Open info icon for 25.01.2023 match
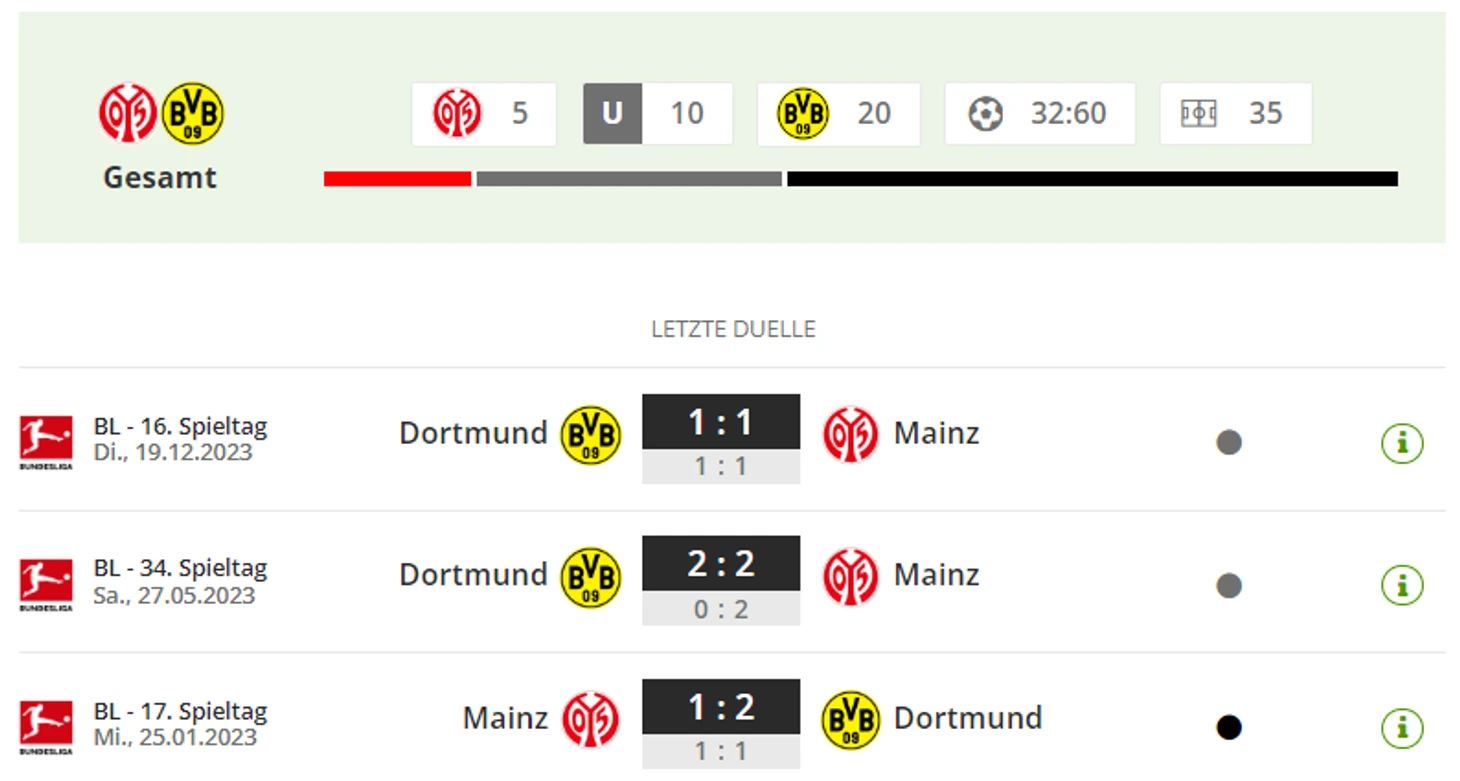Screen dimensions: 1460x781 pyautogui.click(x=1402, y=728)
